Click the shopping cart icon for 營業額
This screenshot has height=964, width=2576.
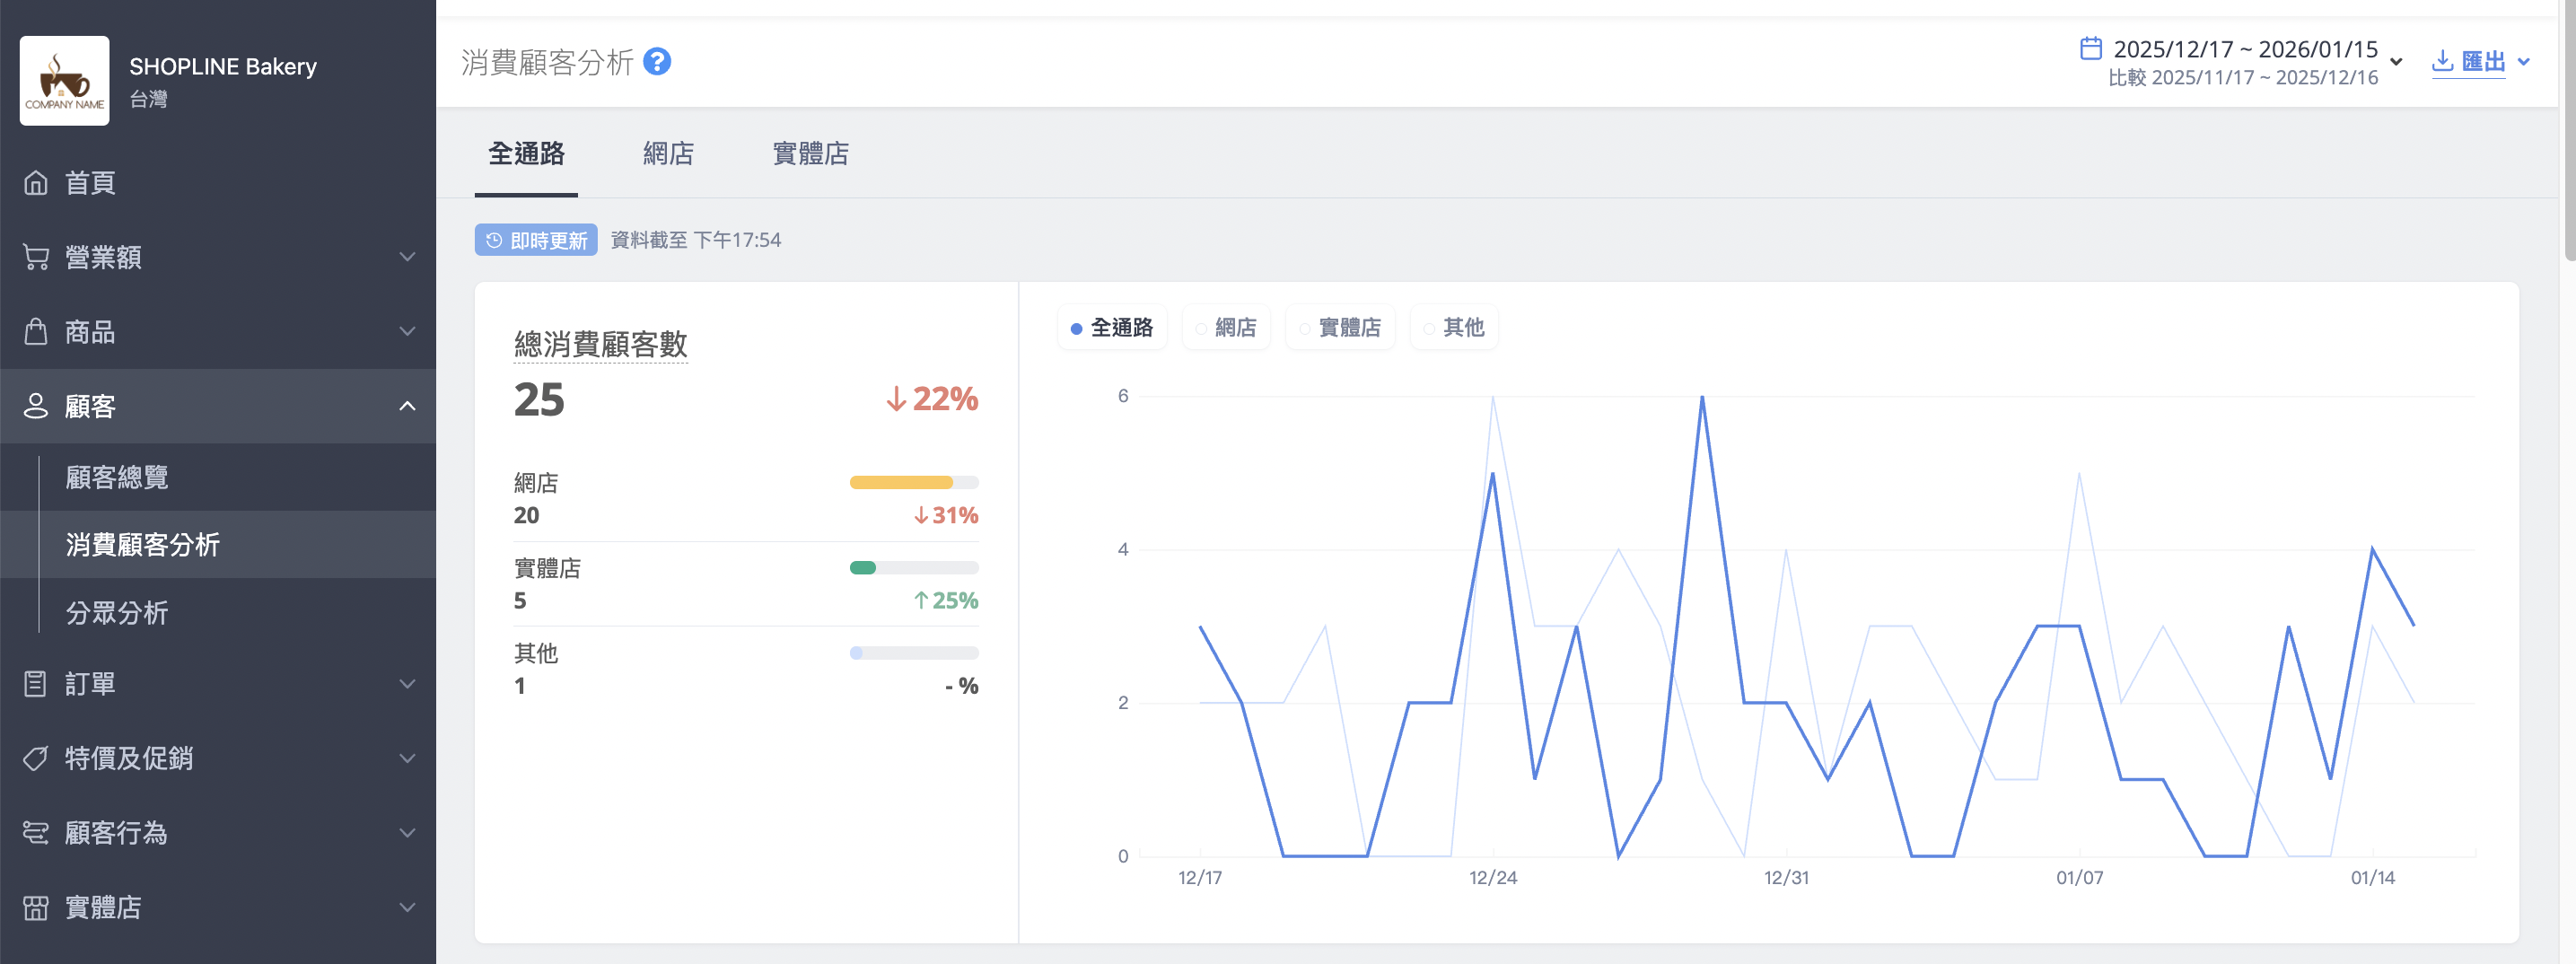[x=36, y=257]
